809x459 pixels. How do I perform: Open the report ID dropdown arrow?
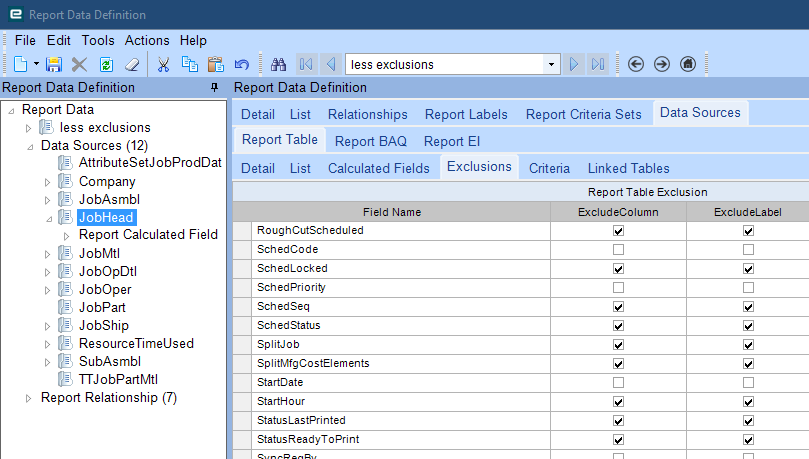pos(552,64)
